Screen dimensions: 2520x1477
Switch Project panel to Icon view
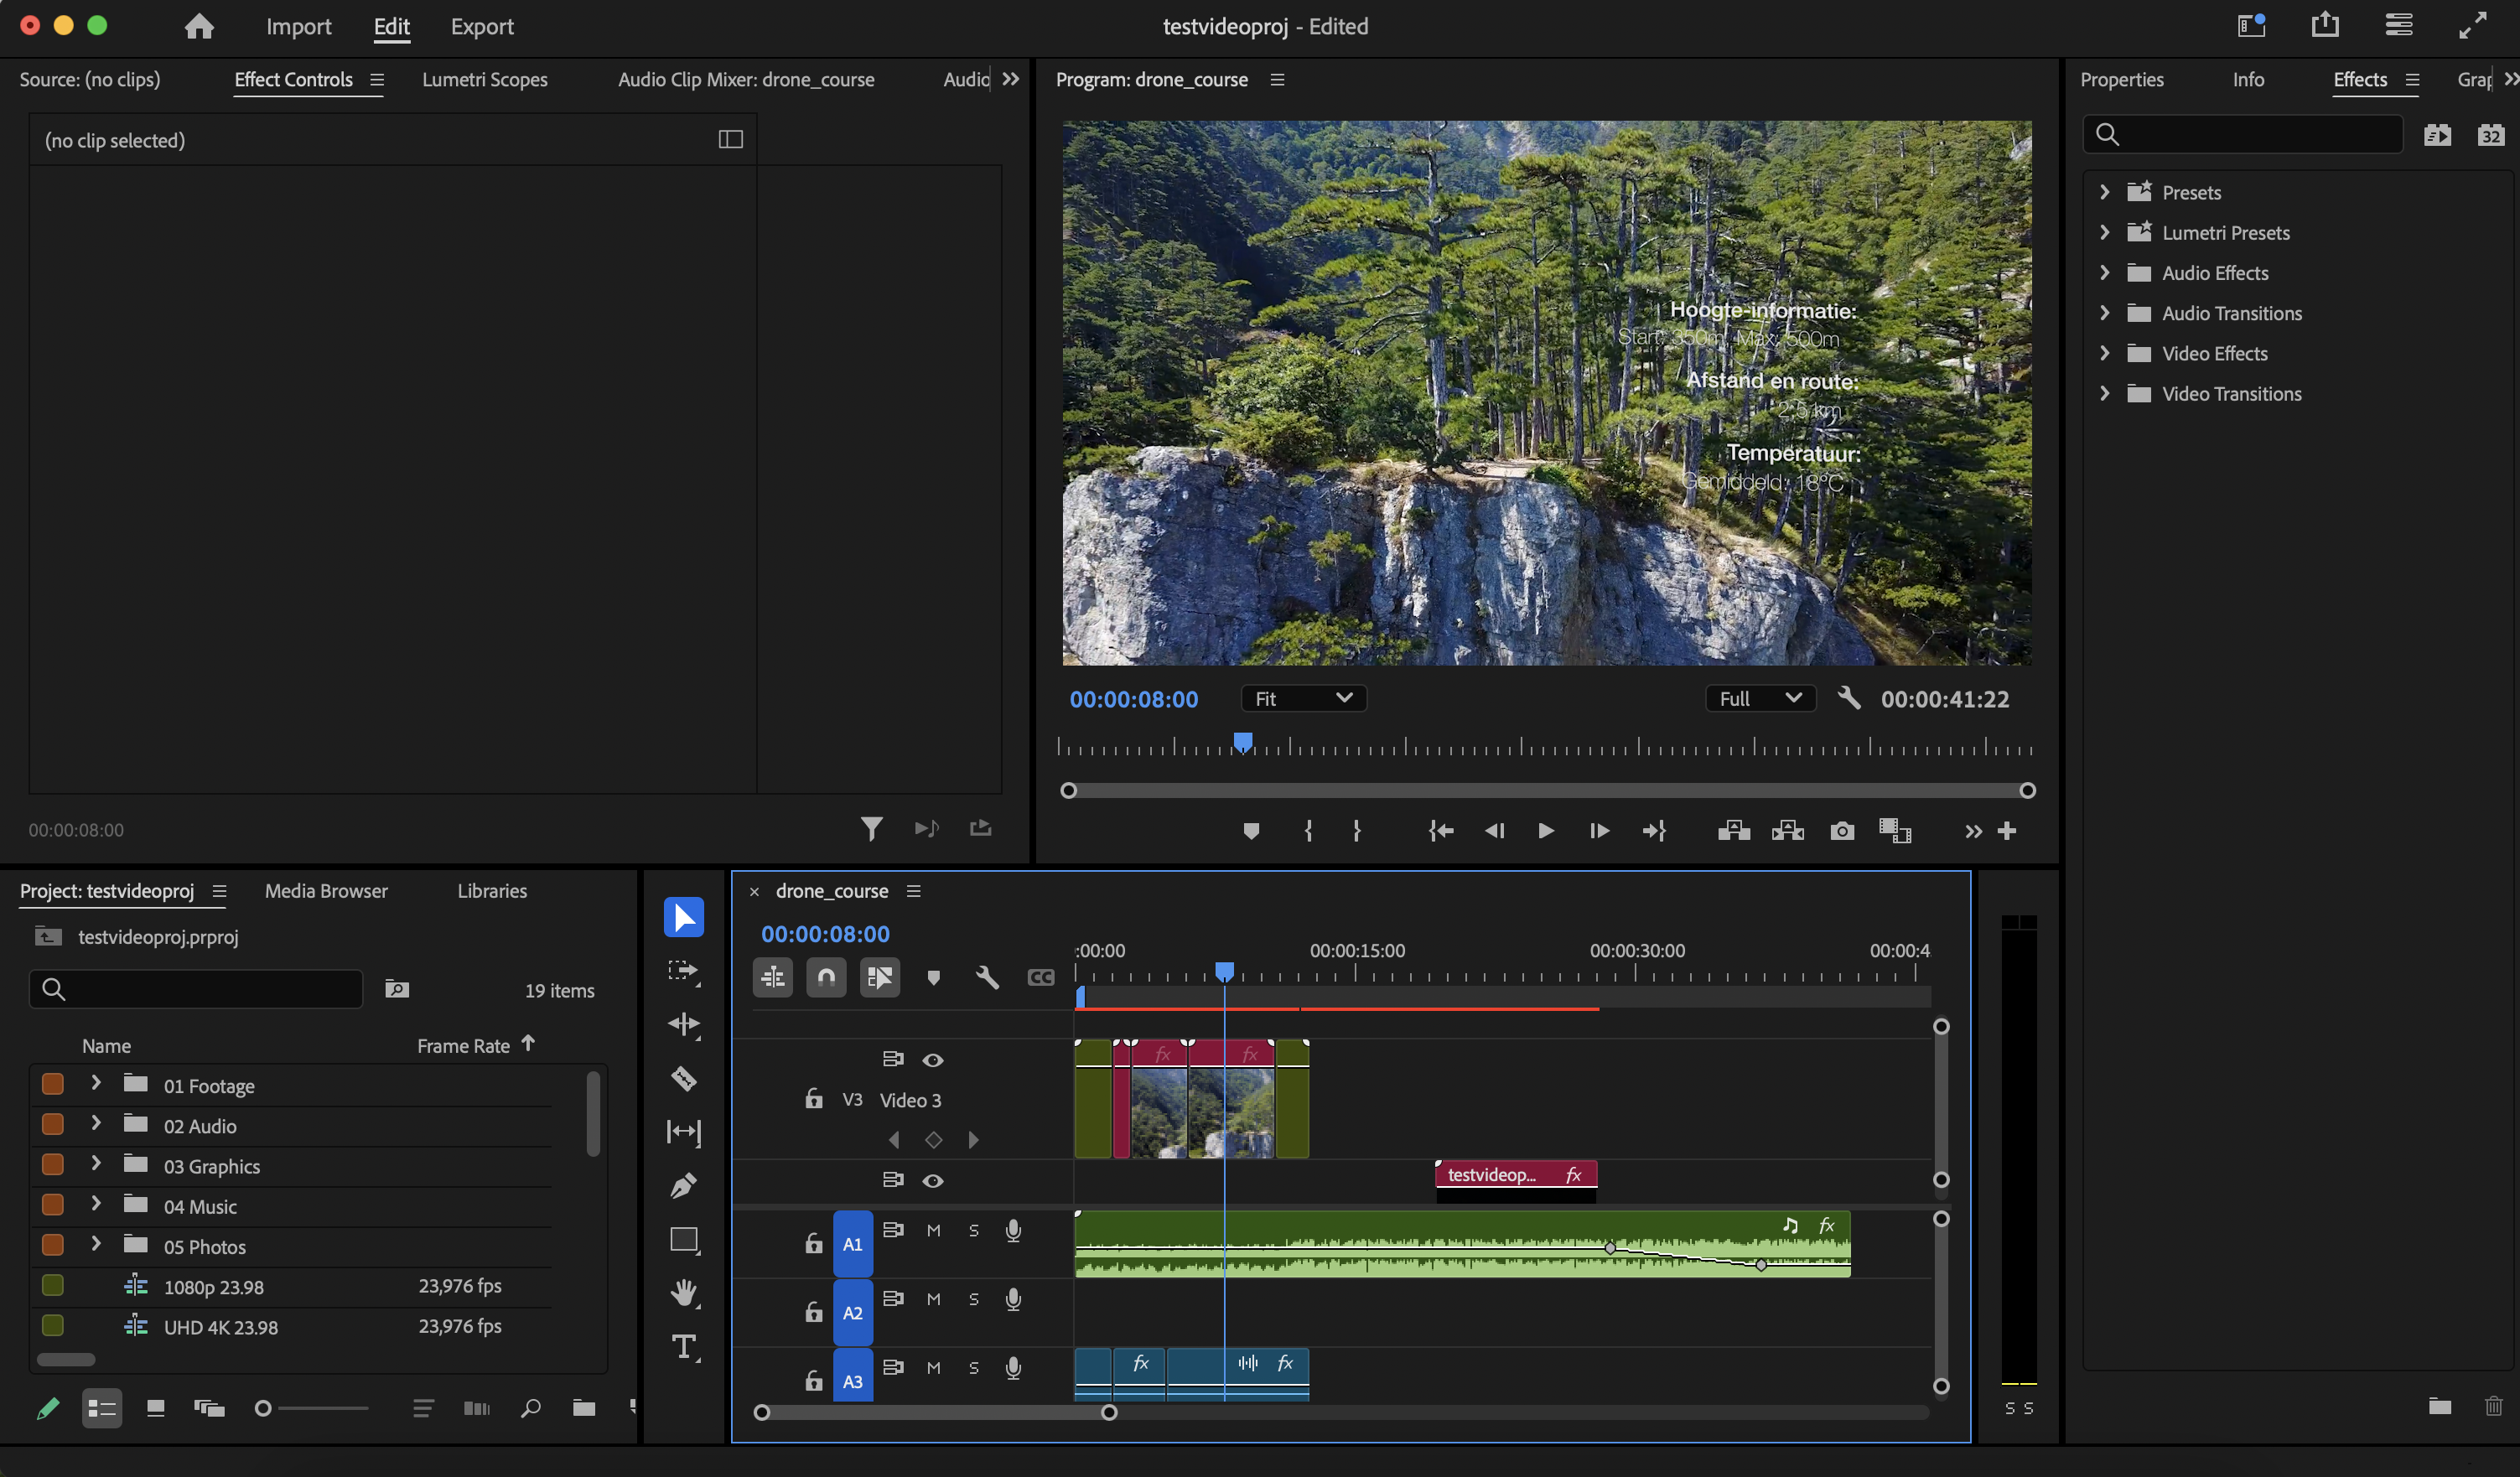(x=155, y=1408)
